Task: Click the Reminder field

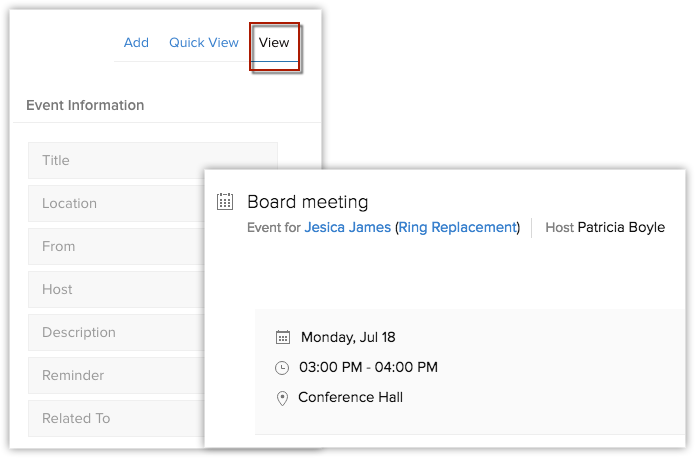Action: coord(115,375)
